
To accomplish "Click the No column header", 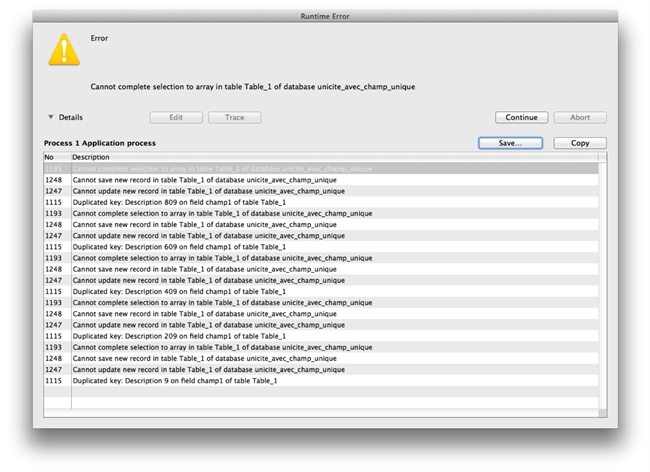I will click(56, 157).
